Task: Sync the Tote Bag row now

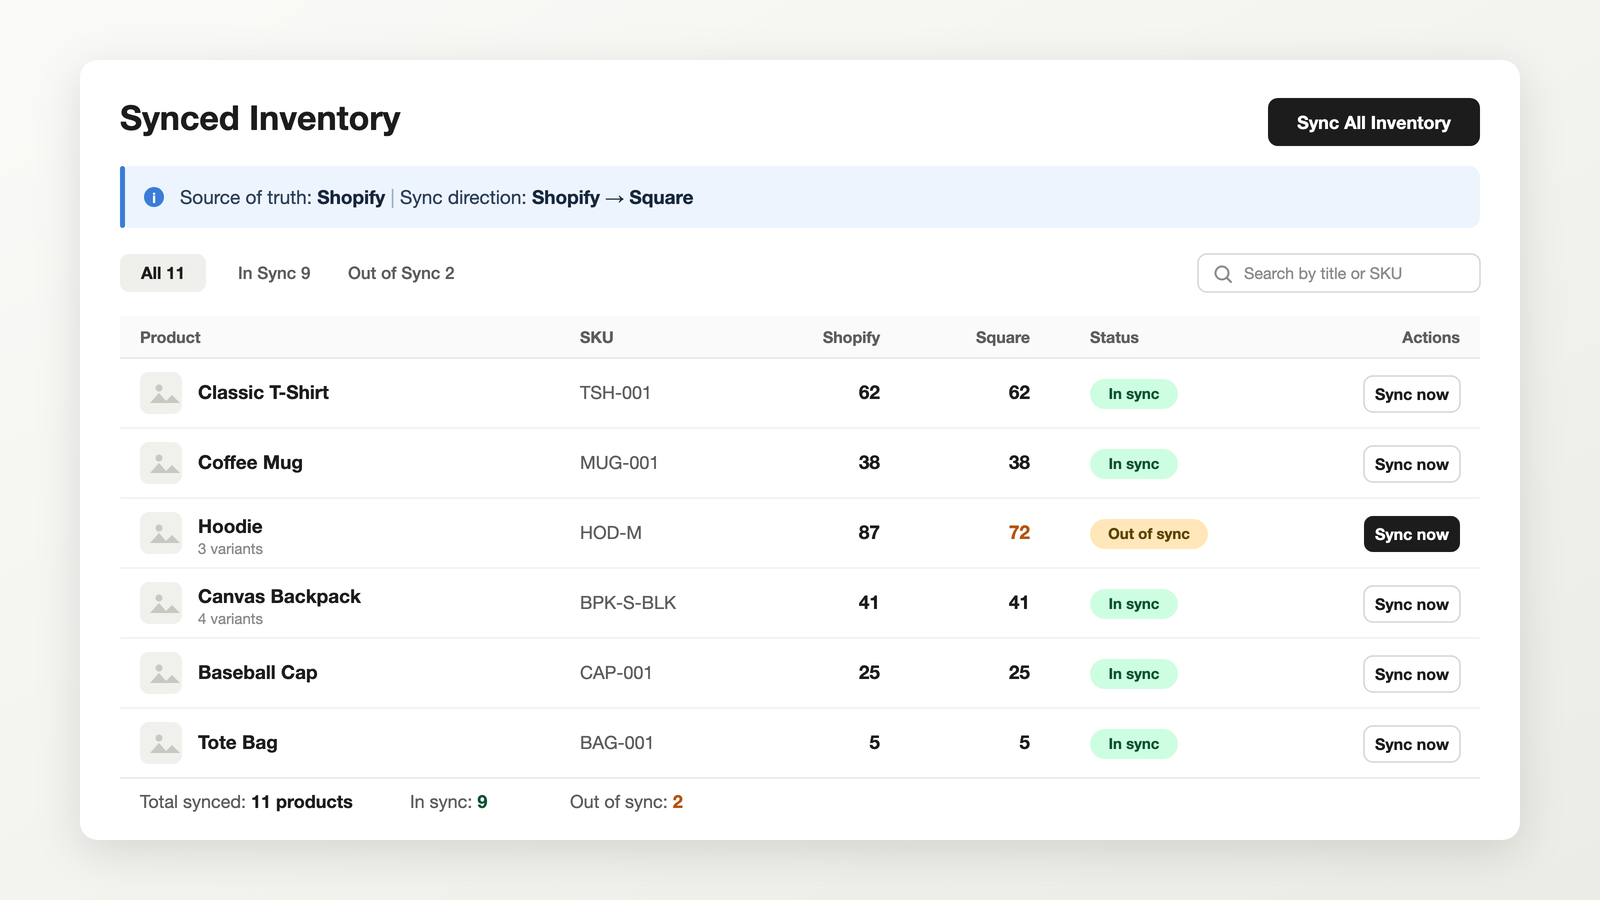Action: click(1412, 744)
